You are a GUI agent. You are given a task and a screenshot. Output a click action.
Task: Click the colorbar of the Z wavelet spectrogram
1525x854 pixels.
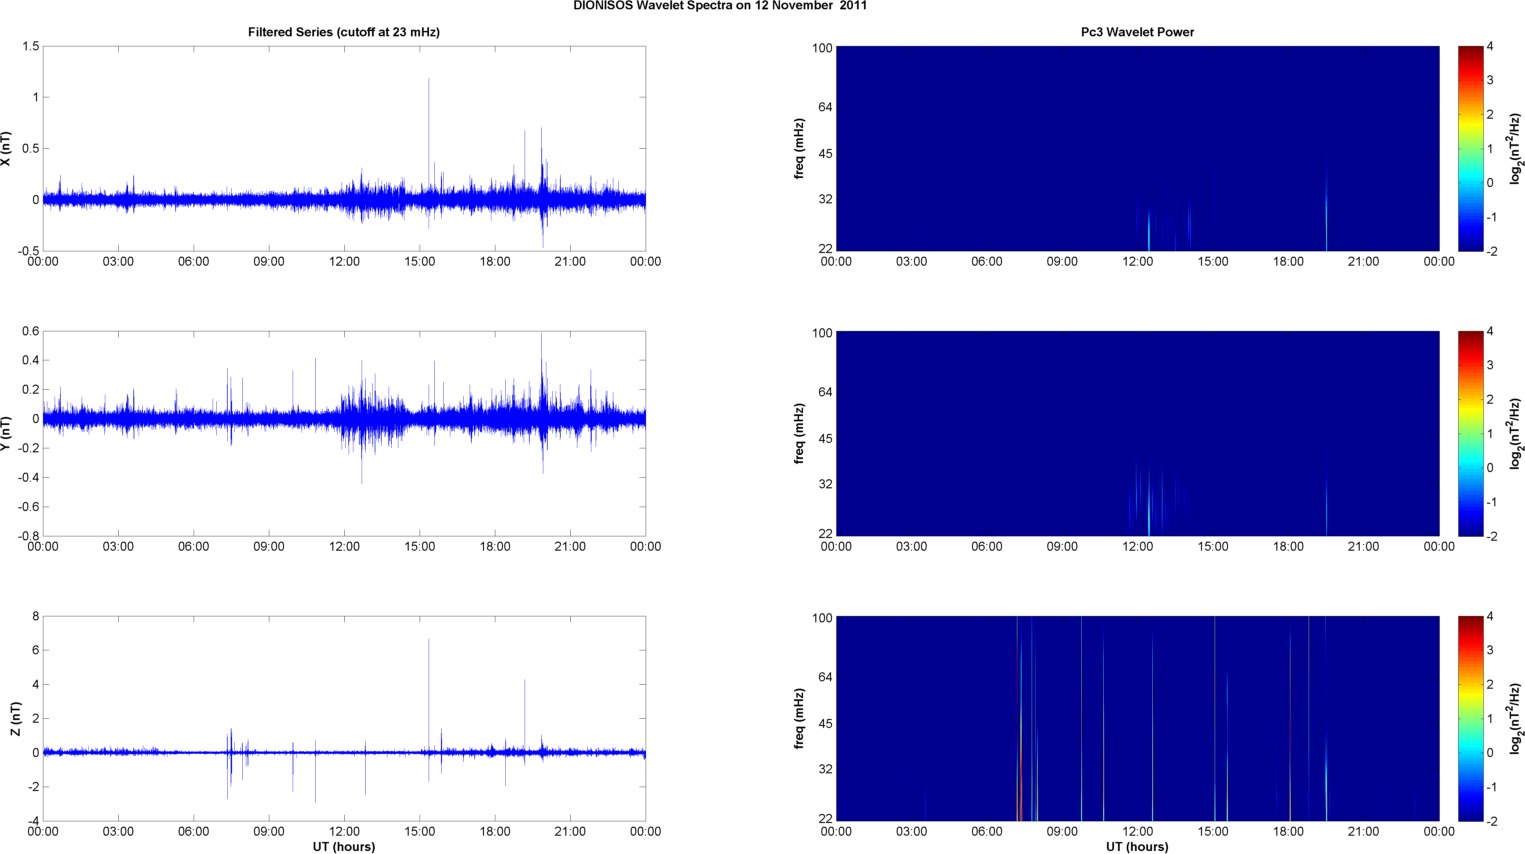coord(1470,718)
